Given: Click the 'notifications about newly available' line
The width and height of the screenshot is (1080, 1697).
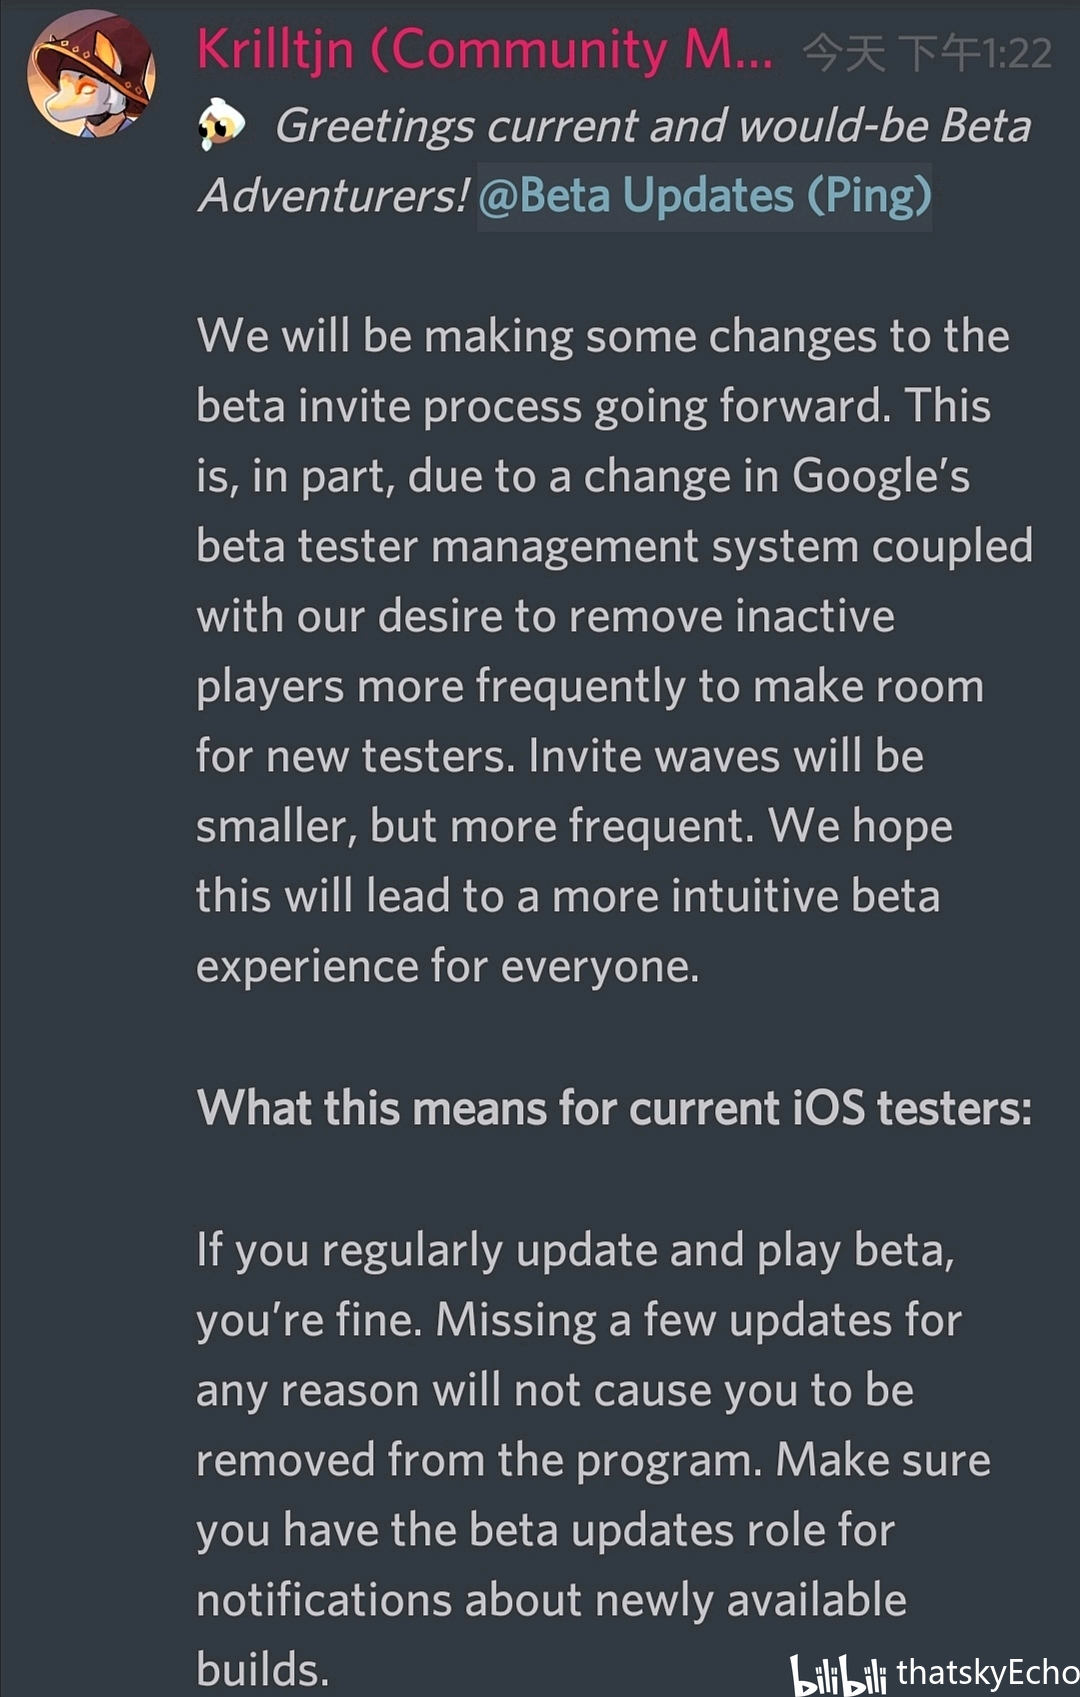Looking at the screenshot, I should tap(551, 1600).
